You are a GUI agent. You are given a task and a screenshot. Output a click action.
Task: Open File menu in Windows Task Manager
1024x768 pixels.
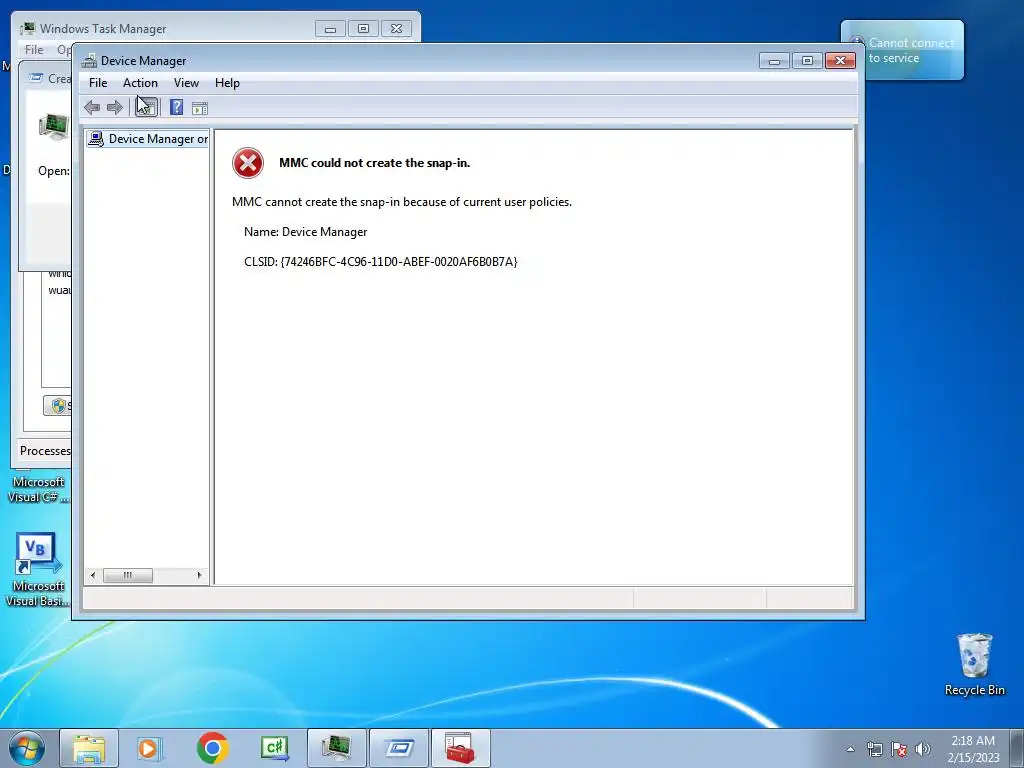click(x=34, y=50)
